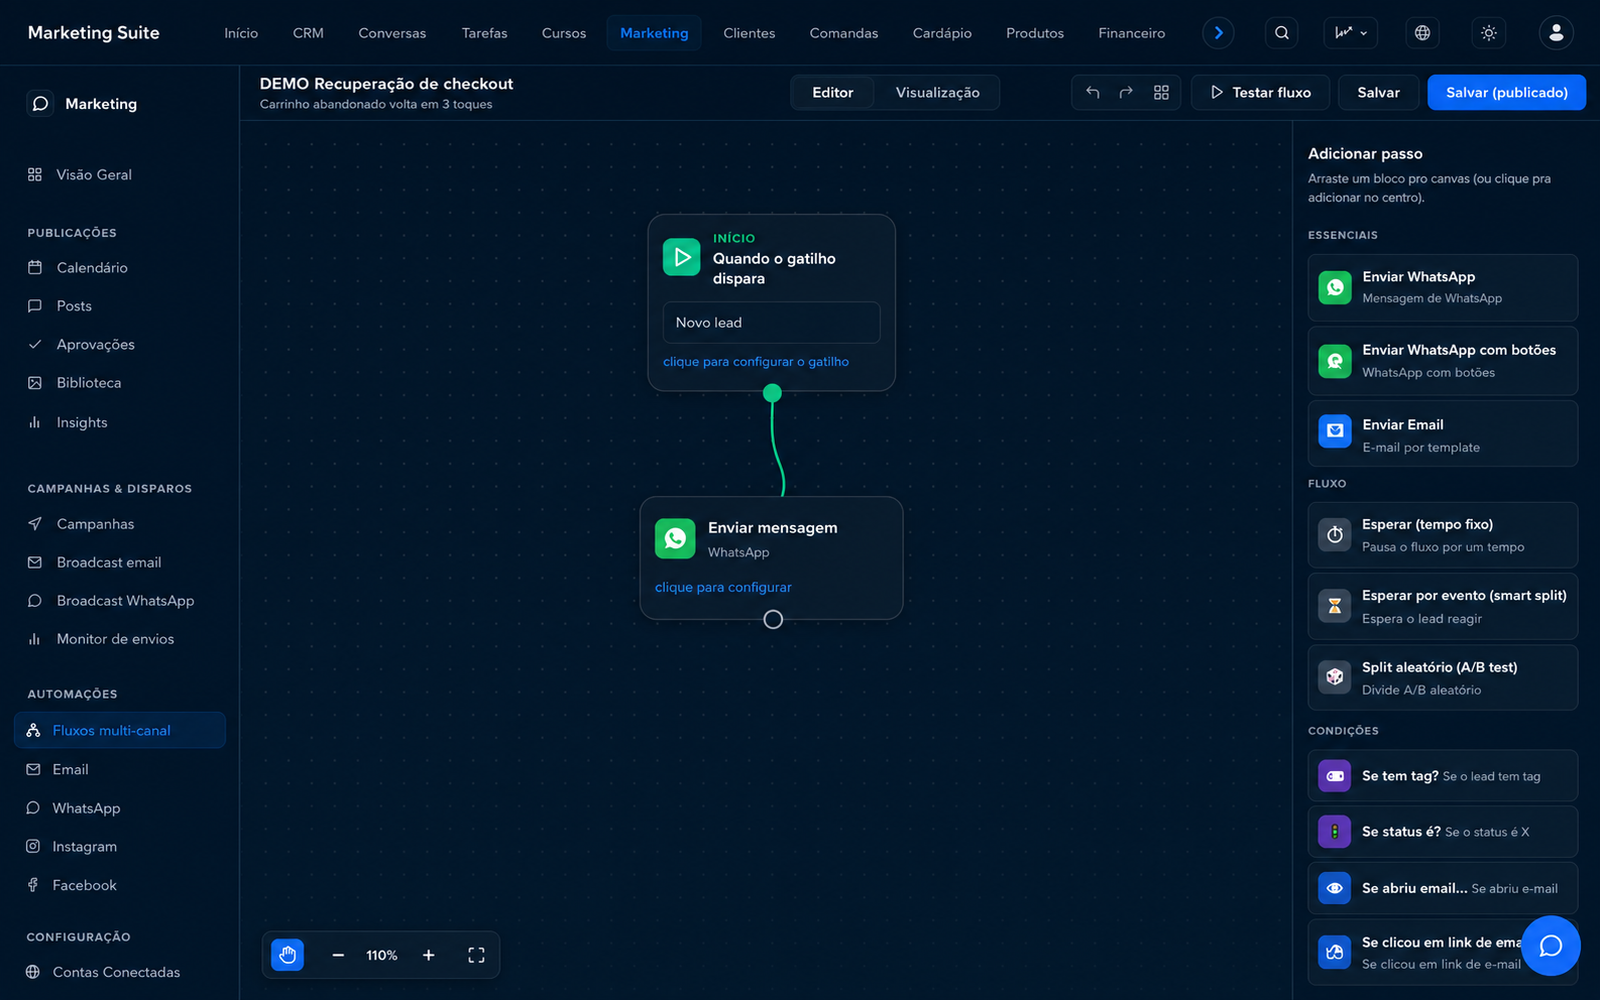Viewport: 1600px width, 1000px height.
Task: Click Testar fluxo button
Action: (x=1260, y=92)
